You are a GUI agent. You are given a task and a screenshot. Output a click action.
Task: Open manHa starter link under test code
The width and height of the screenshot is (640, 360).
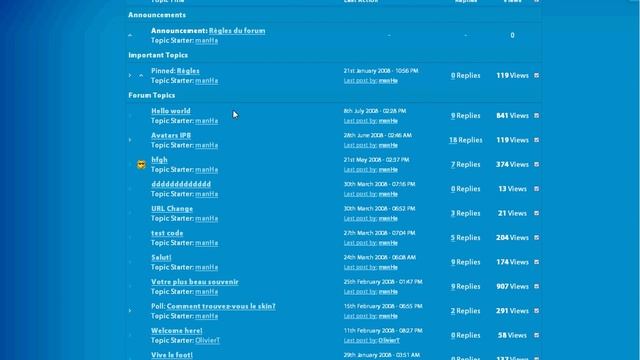click(x=207, y=243)
